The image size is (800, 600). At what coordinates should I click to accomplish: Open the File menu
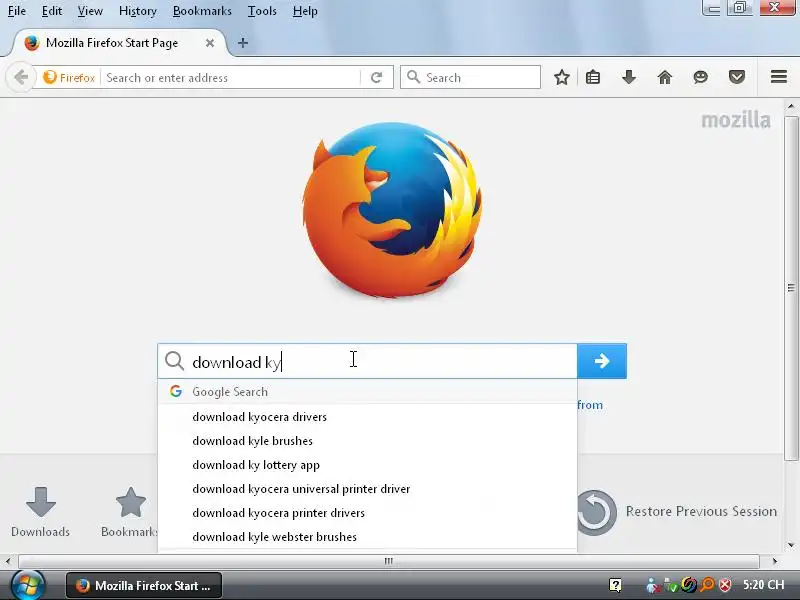(x=17, y=11)
